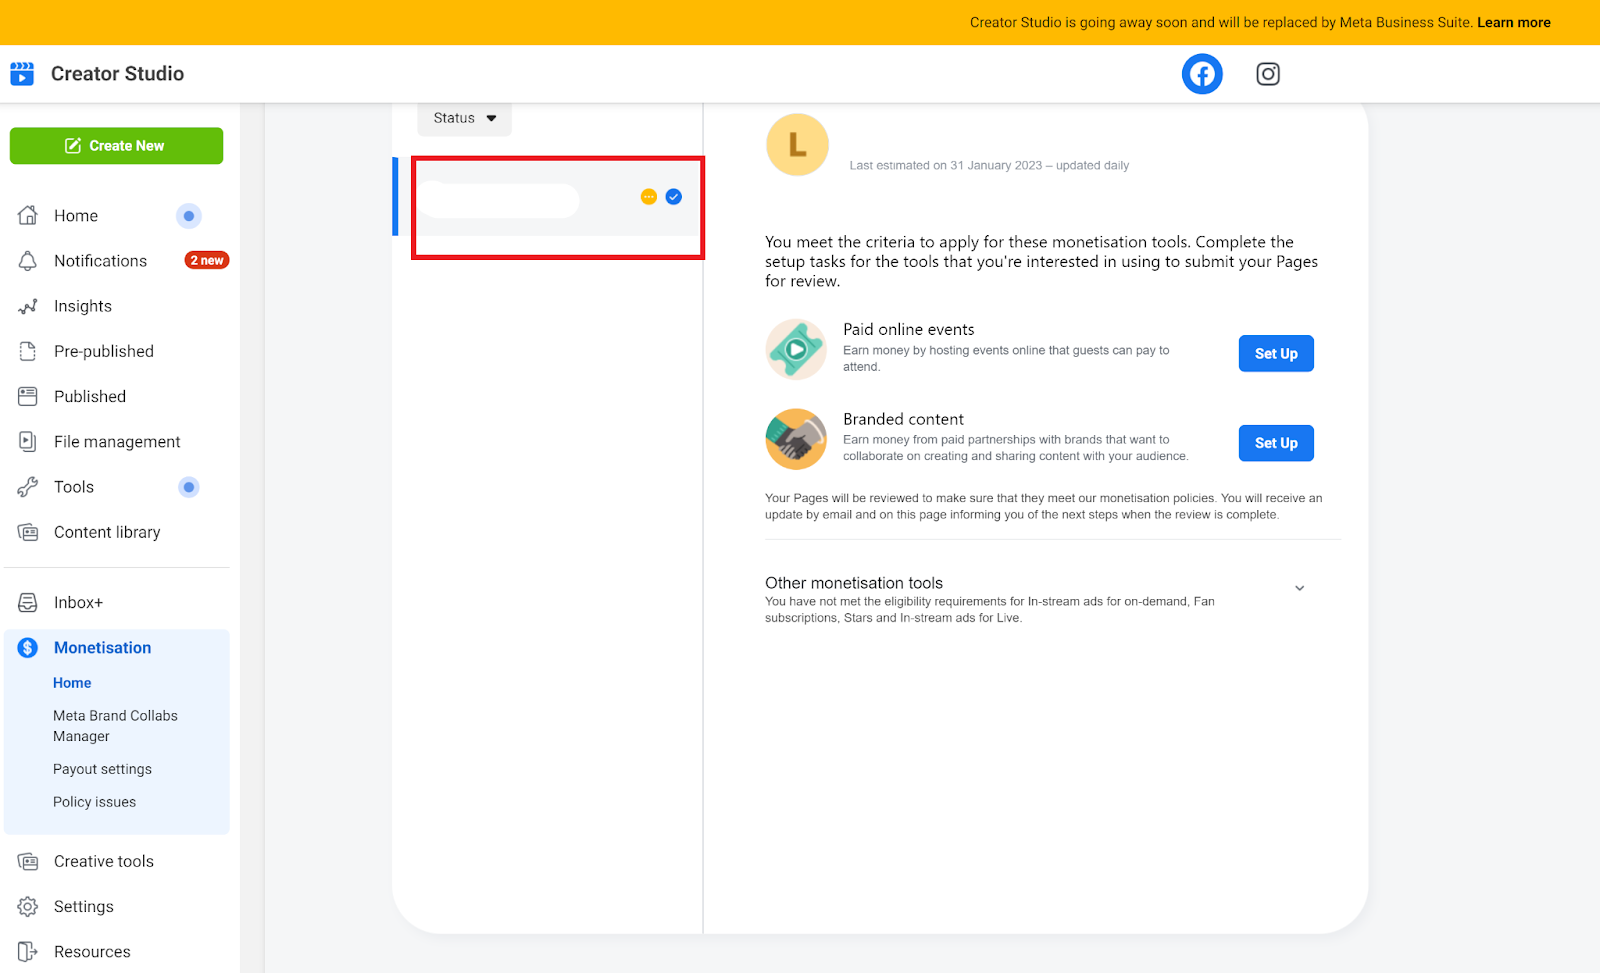Click the Creator Studio title text
Screen dimensions: 1600x973
(117, 74)
